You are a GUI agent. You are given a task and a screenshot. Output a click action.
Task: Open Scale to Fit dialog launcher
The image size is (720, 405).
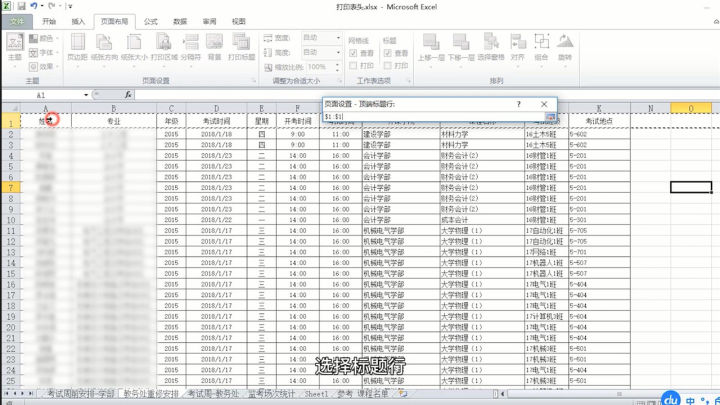pyautogui.click(x=340, y=81)
